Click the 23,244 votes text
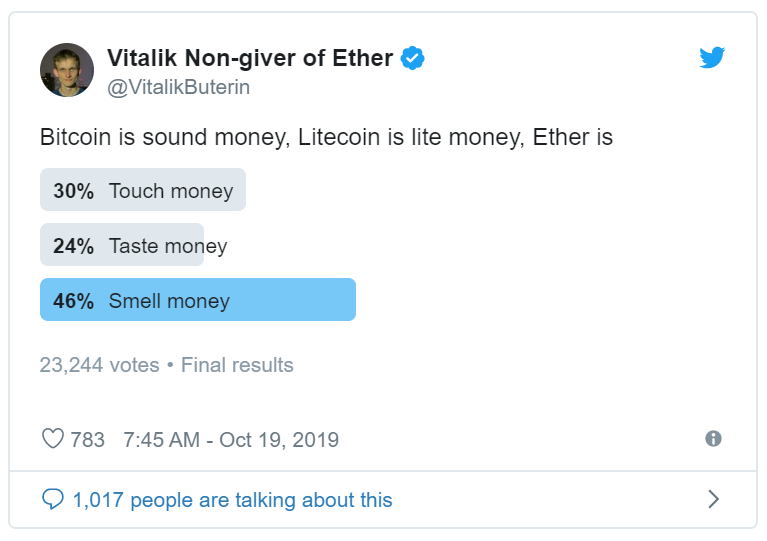The image size is (767, 541). [x=99, y=365]
